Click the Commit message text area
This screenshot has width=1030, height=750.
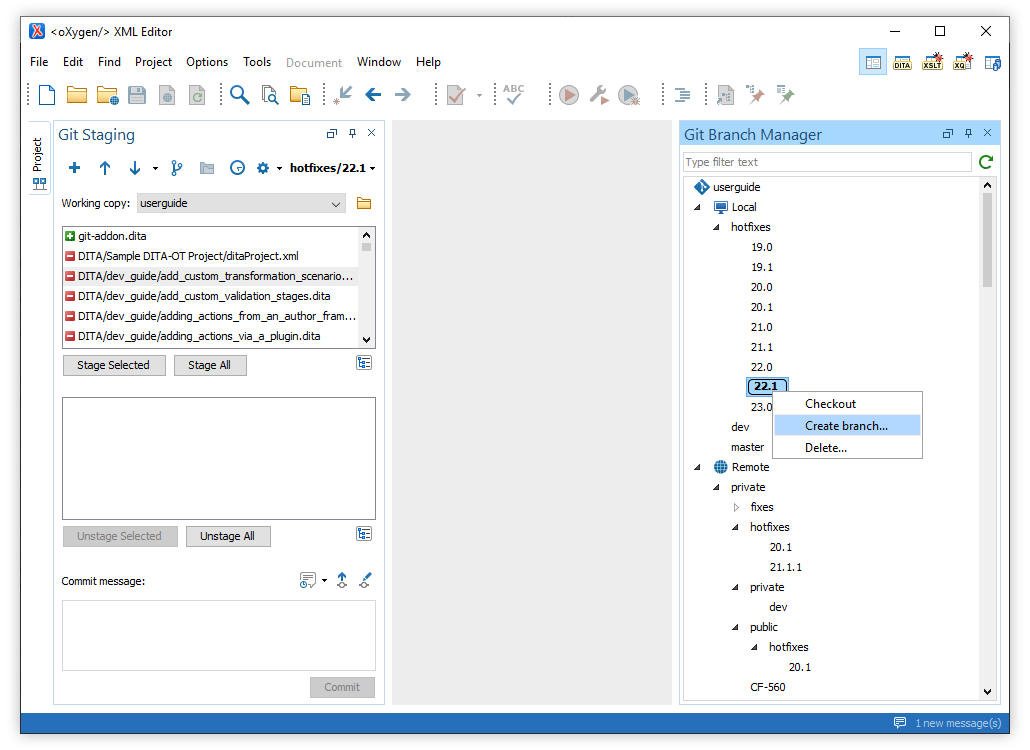coord(219,635)
